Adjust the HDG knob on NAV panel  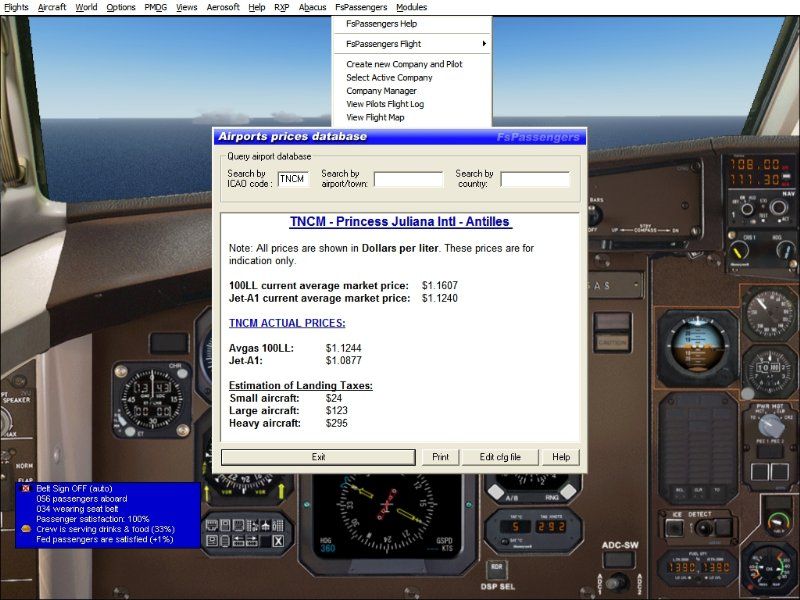[x=785, y=249]
